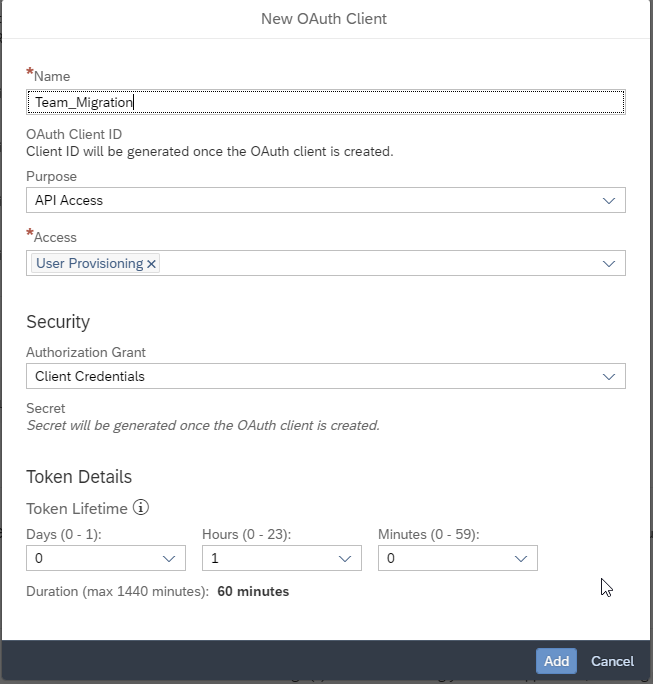Click the 60 minutes duration text
The width and height of the screenshot is (653, 684).
253,591
